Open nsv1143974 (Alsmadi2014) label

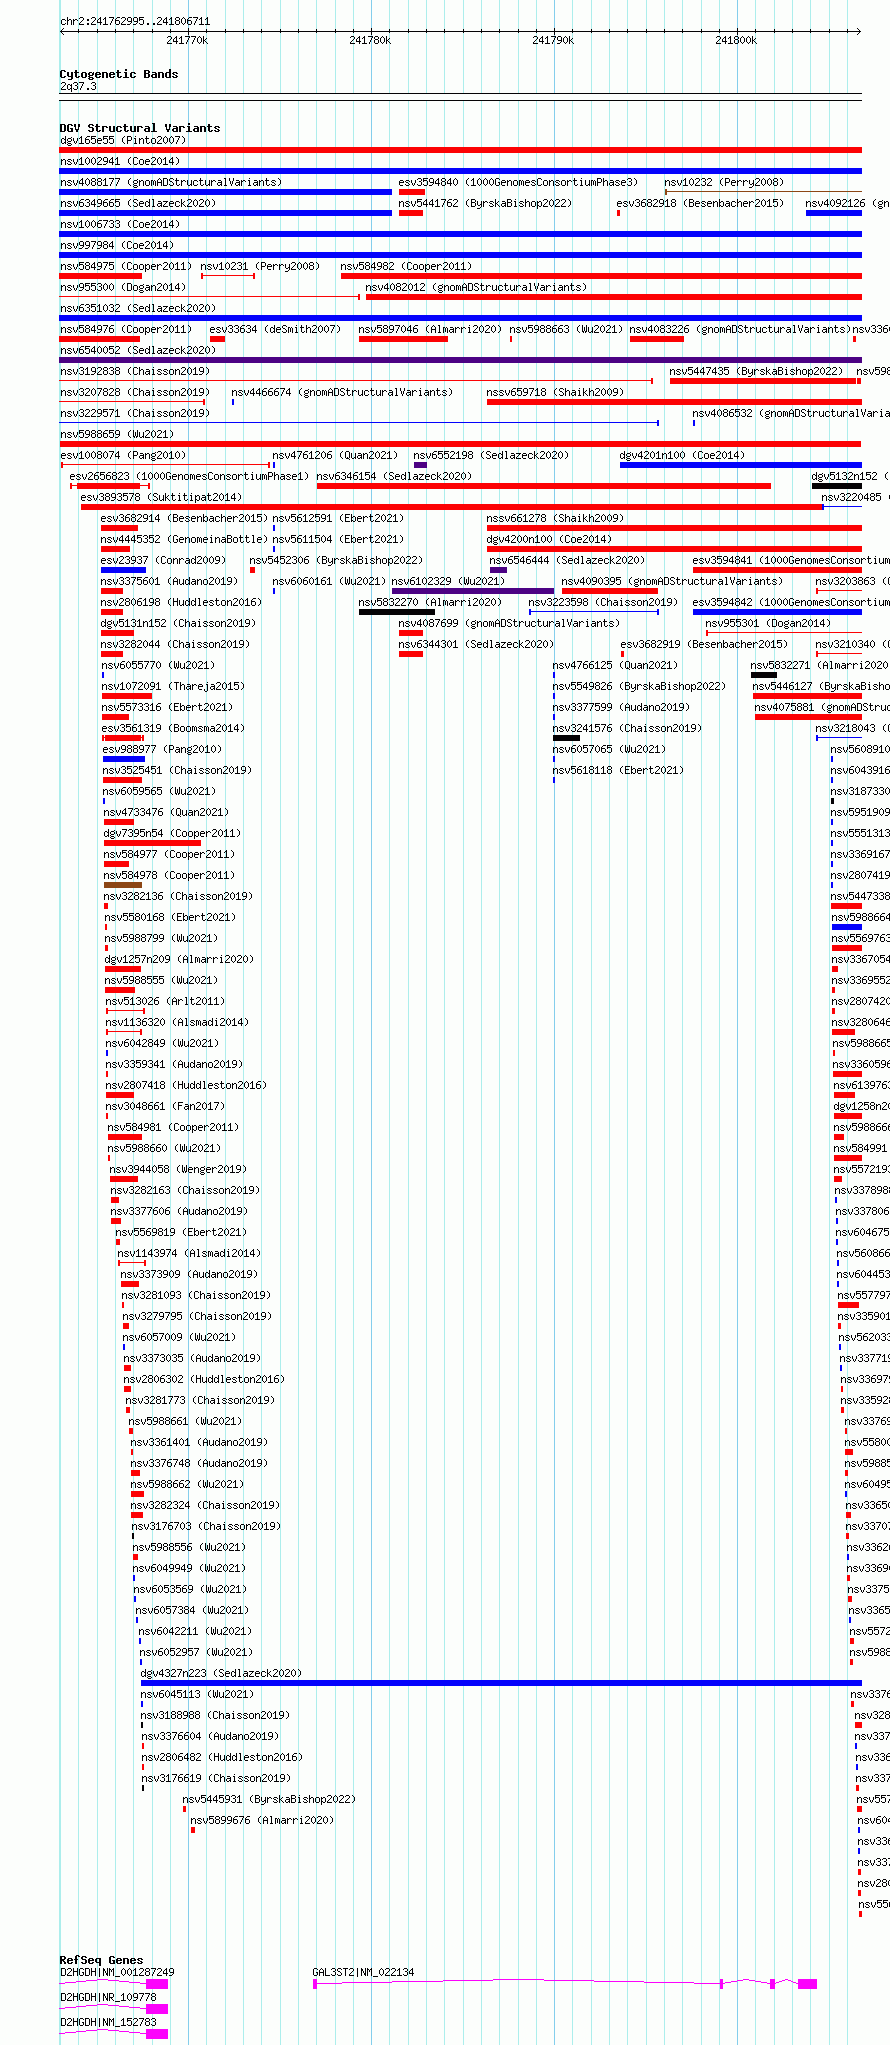[x=189, y=1253]
